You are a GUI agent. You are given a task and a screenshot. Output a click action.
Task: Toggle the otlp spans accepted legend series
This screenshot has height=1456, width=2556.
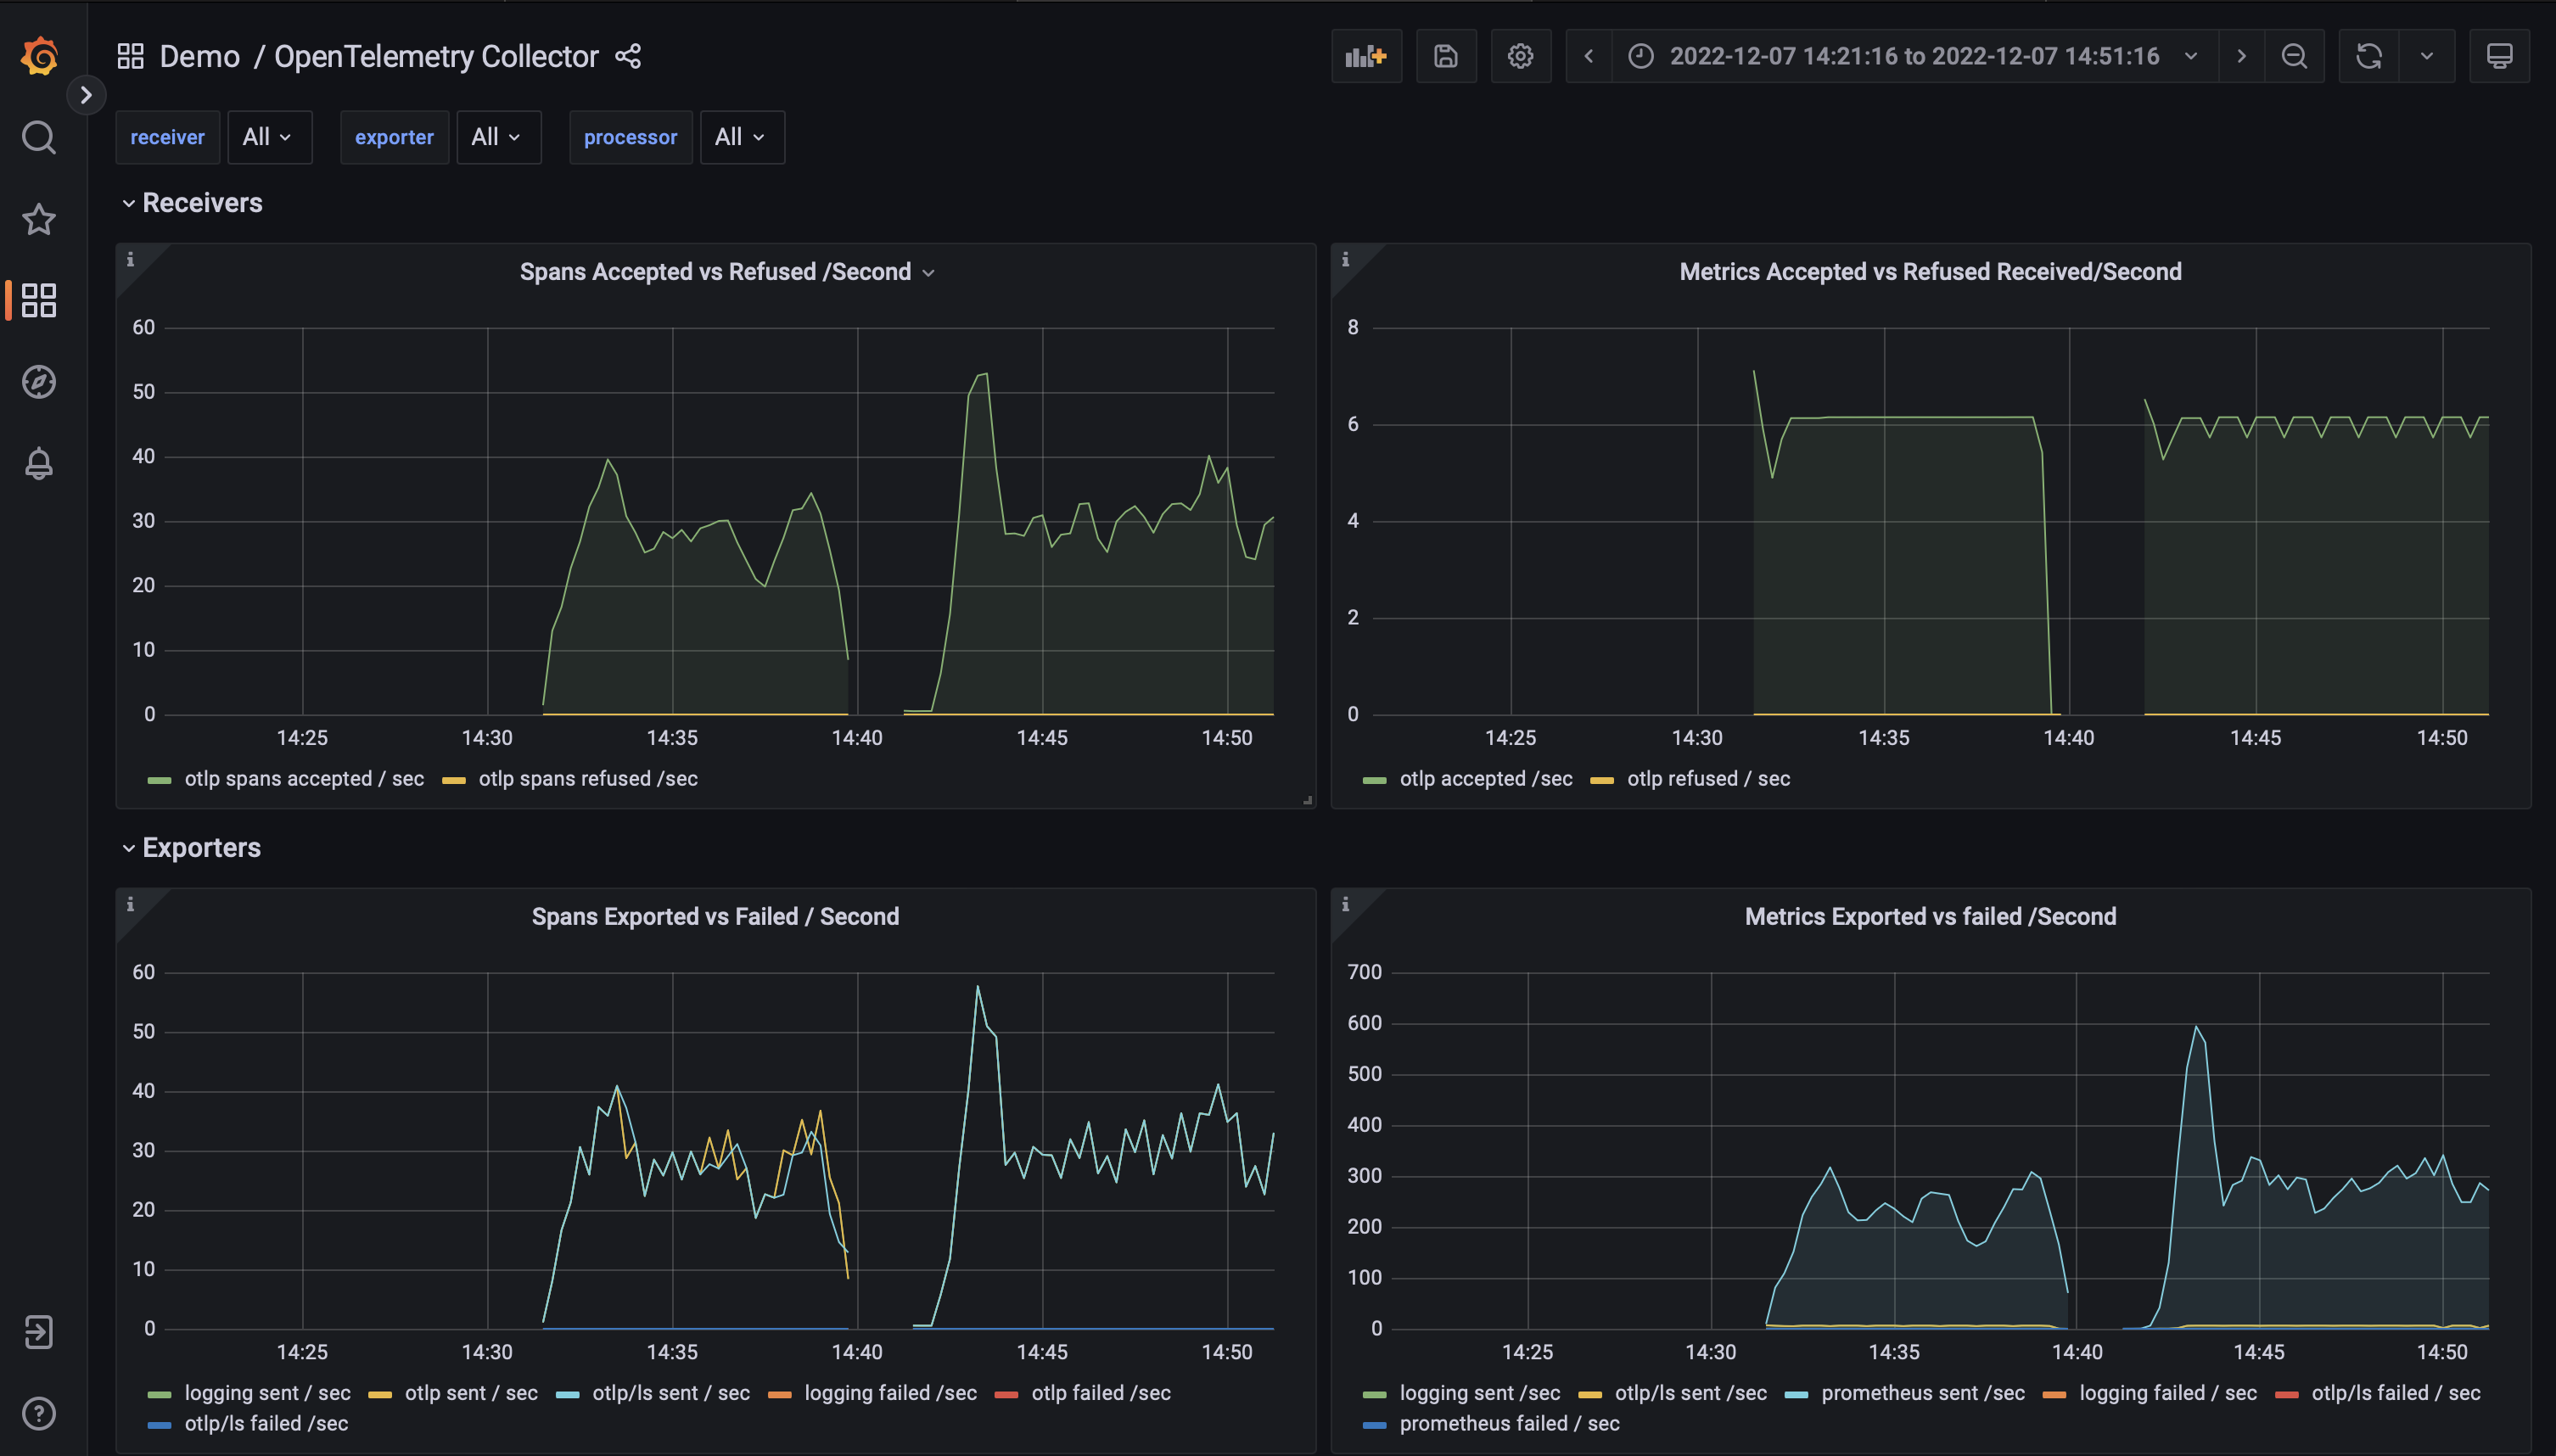(x=303, y=778)
